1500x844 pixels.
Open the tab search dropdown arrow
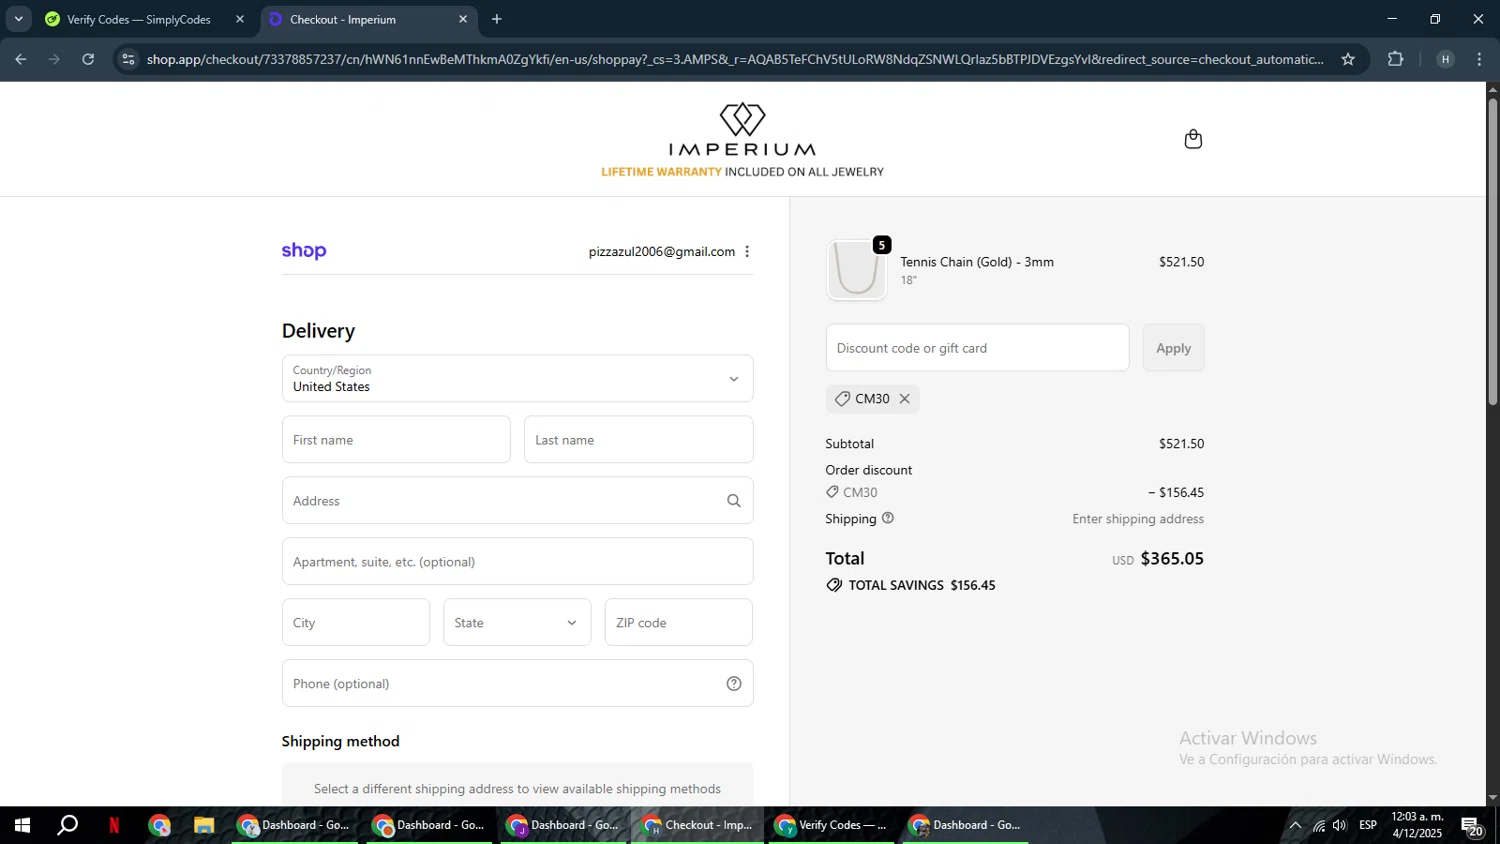(18, 19)
